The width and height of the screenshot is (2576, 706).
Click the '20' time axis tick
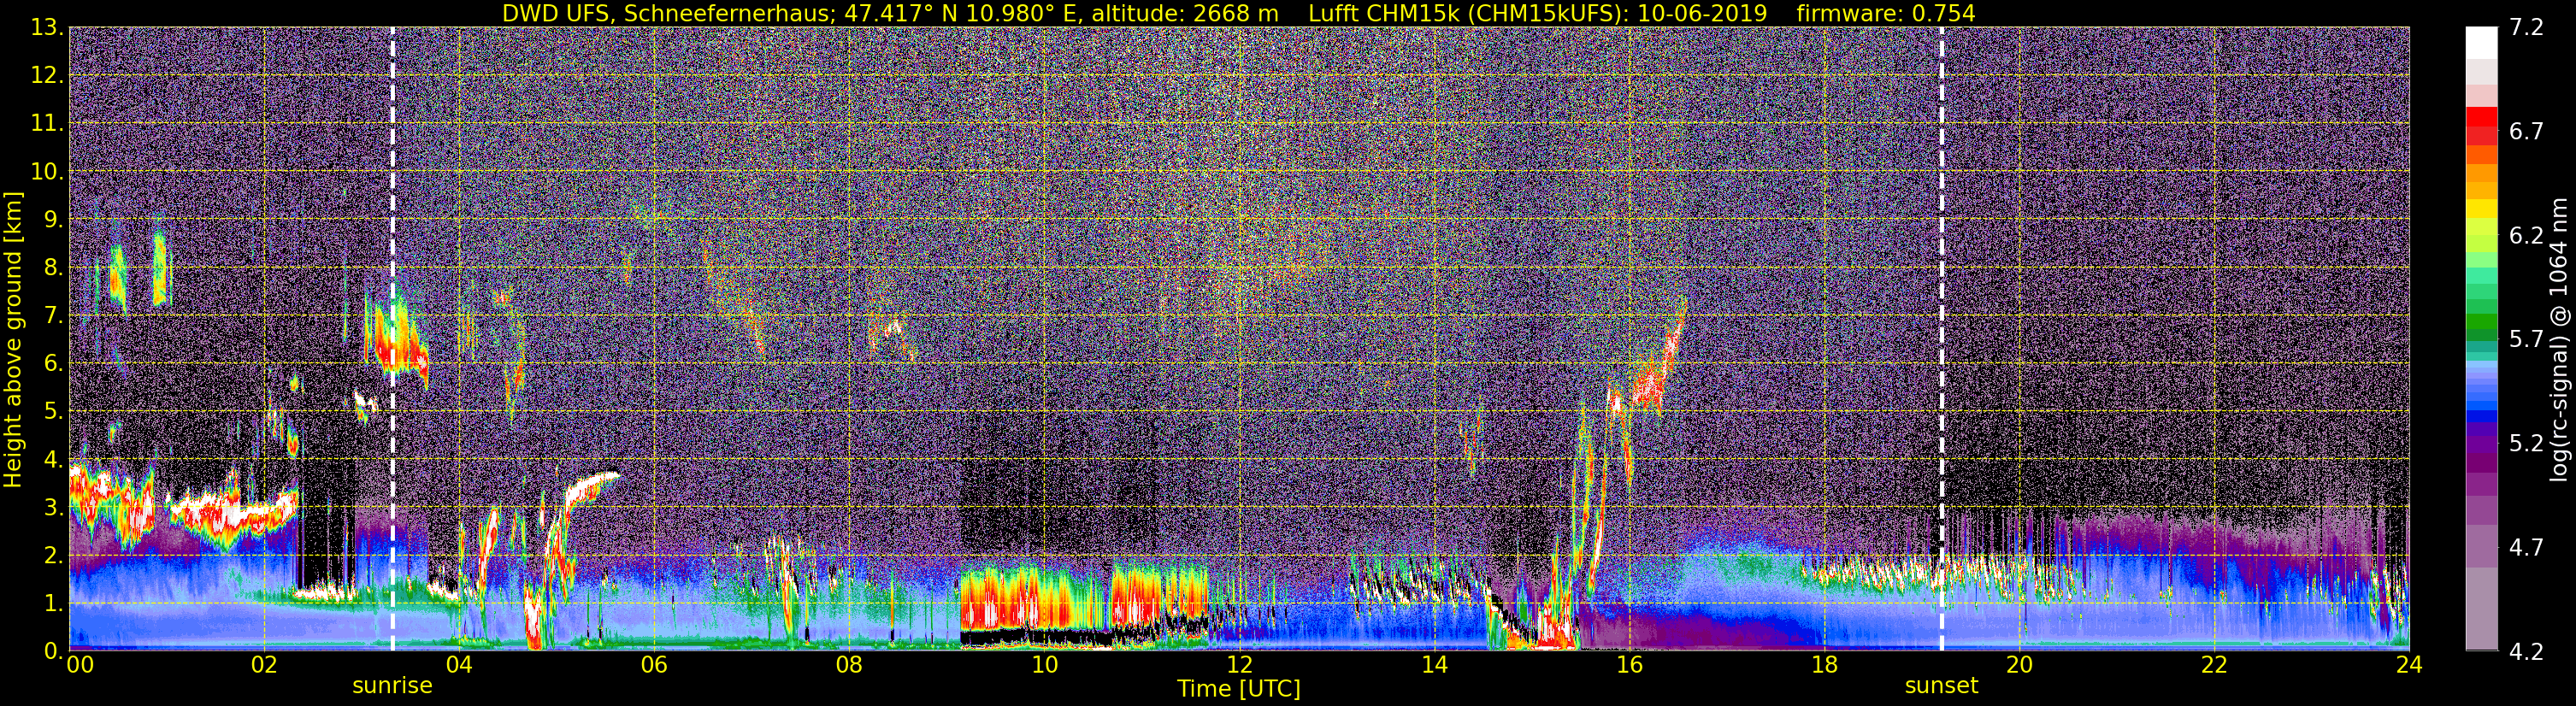click(2019, 665)
